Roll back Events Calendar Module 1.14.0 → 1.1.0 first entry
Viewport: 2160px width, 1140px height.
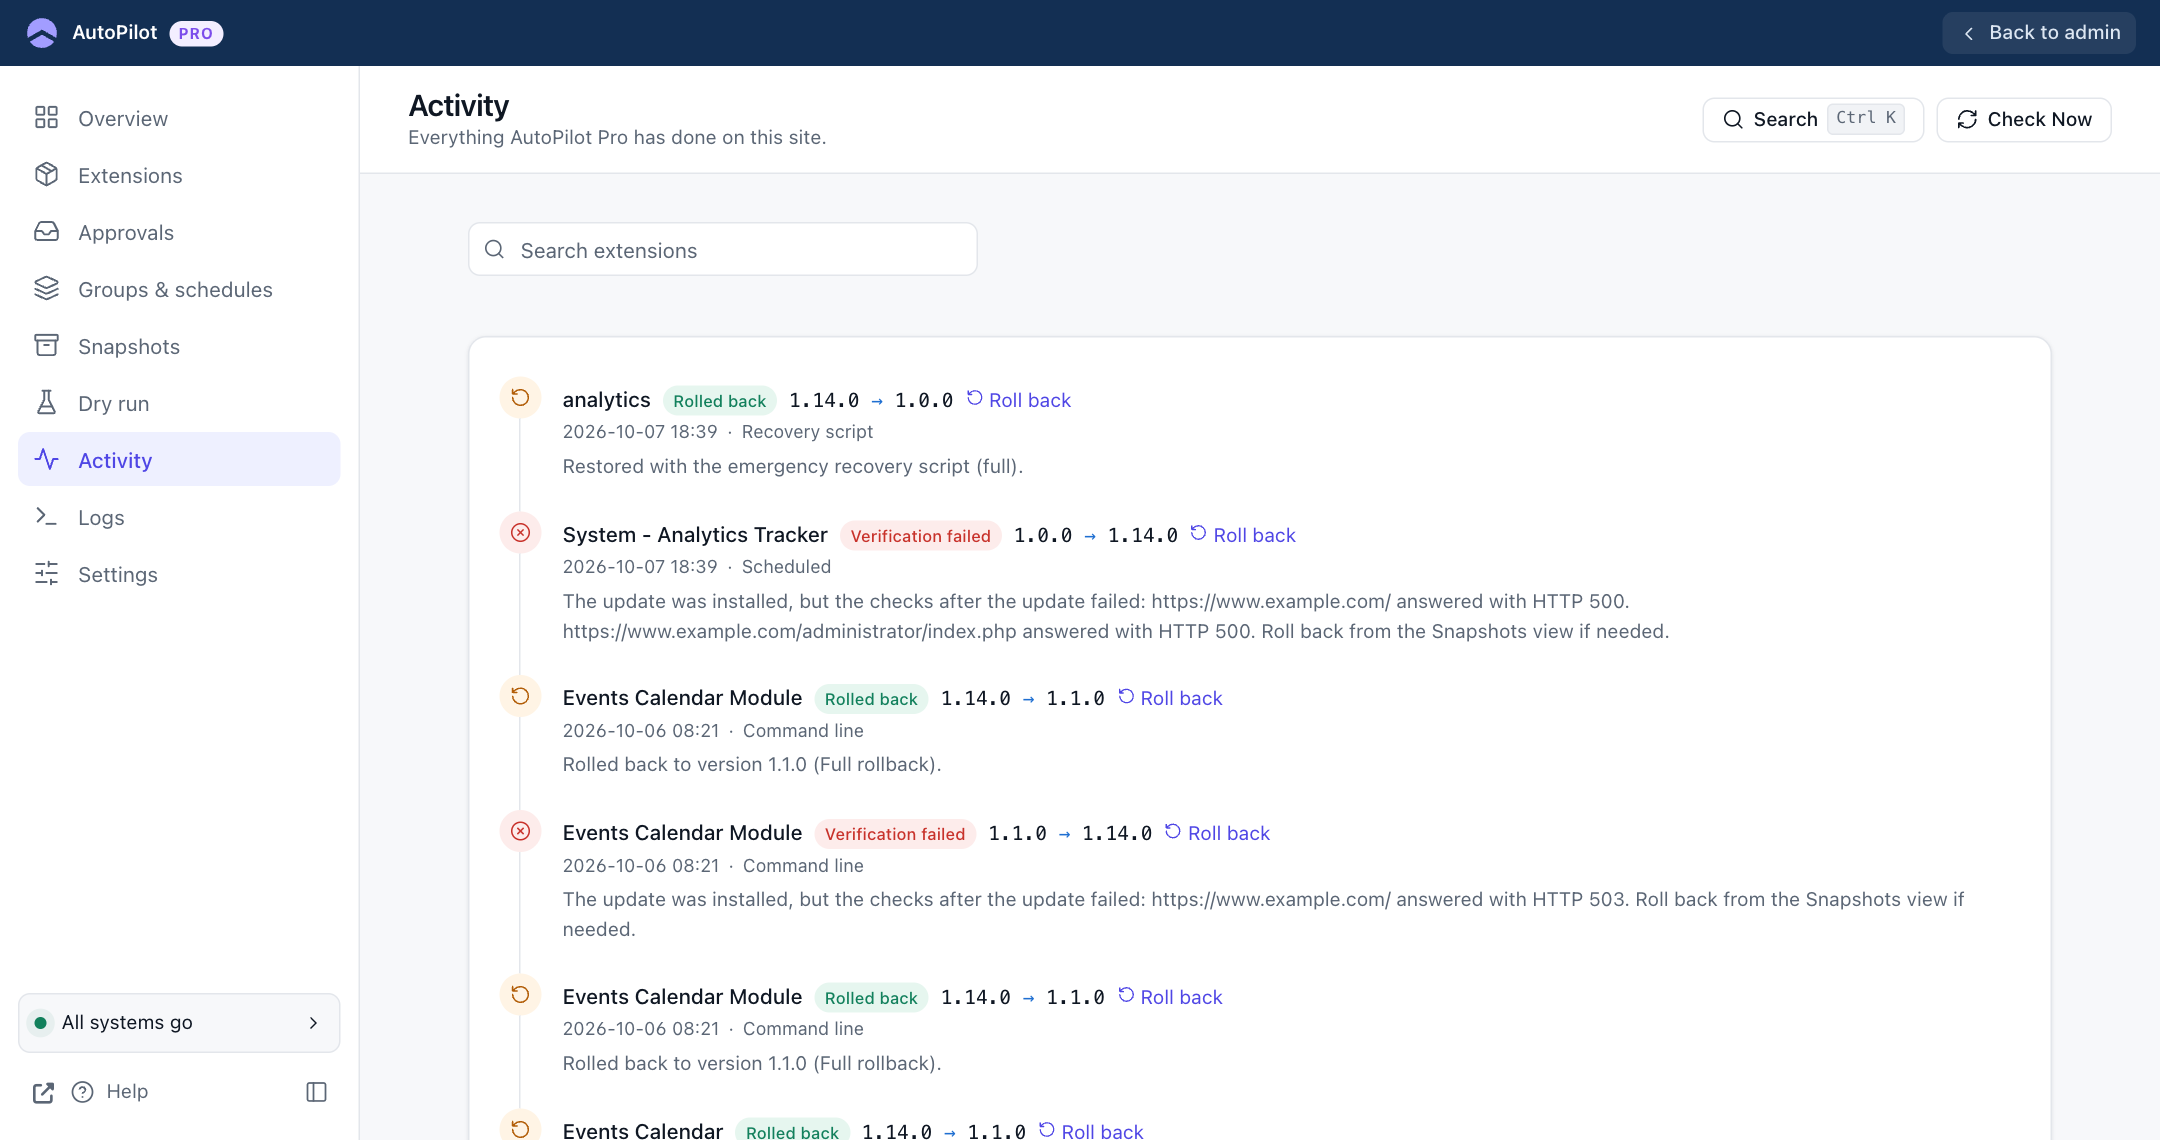(x=1170, y=698)
